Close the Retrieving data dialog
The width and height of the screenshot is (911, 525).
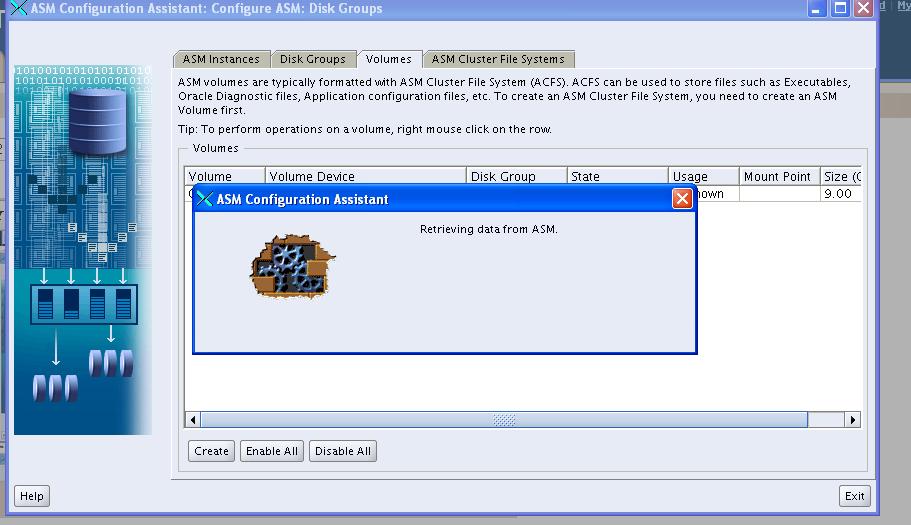682,199
